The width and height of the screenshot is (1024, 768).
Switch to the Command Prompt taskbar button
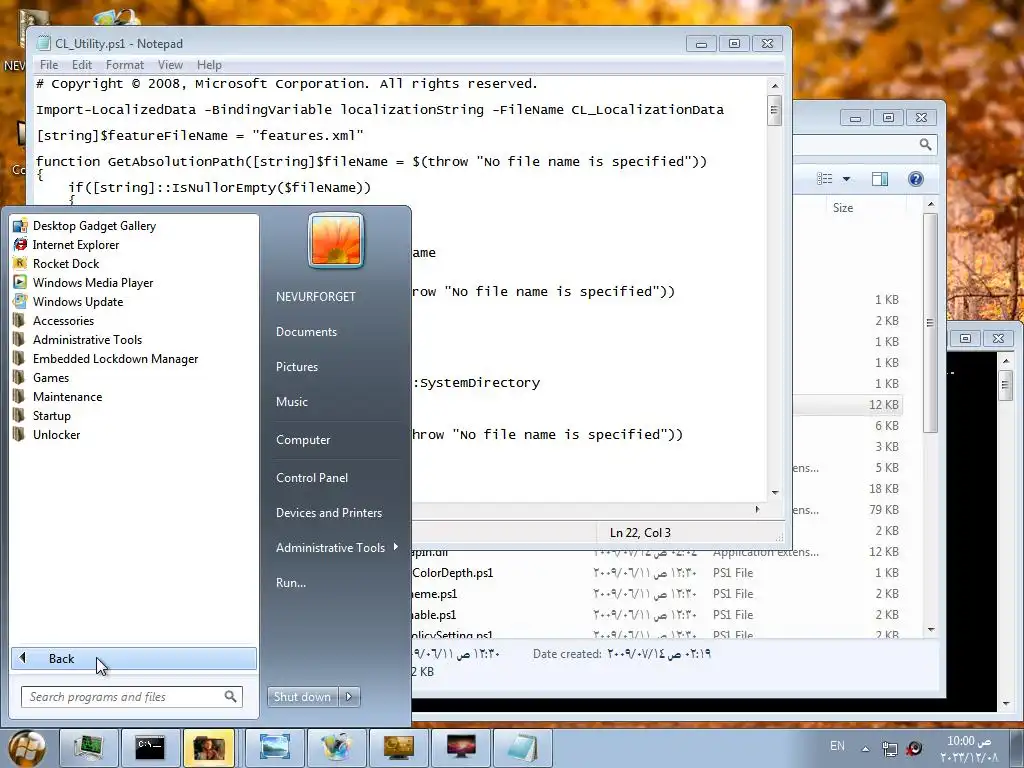click(150, 747)
